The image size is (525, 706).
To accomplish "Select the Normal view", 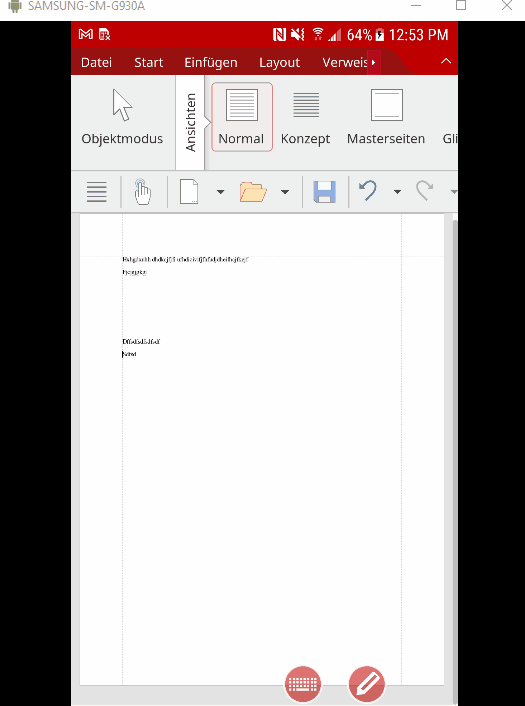I will click(242, 117).
